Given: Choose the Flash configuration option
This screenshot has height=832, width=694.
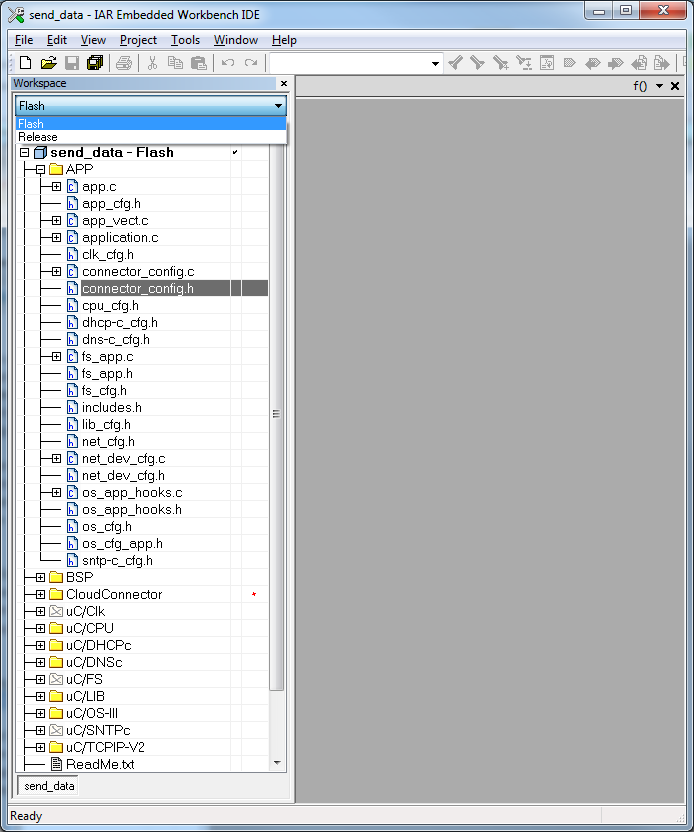Looking at the screenshot, I should pos(31,124).
